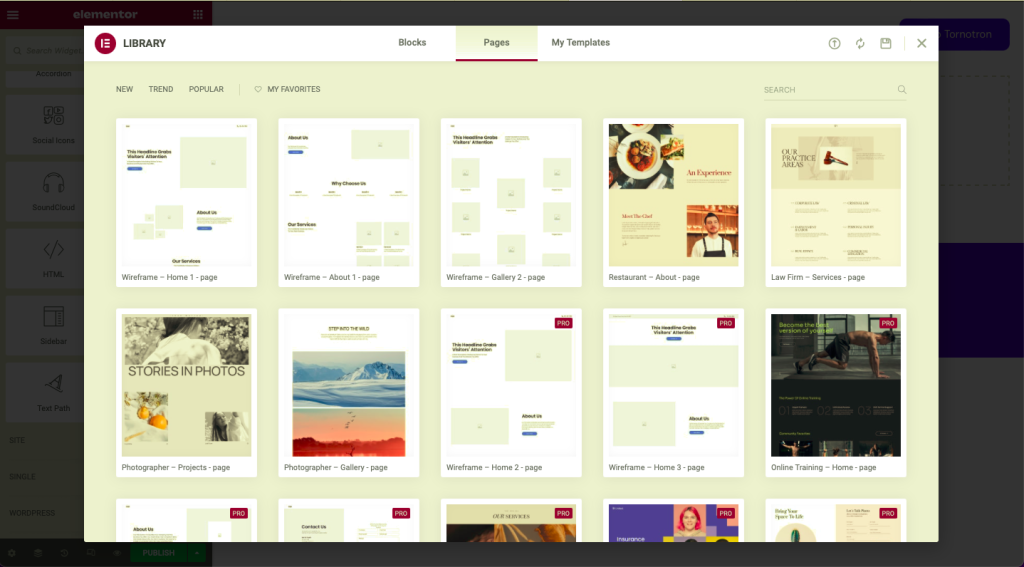This screenshot has height=567, width=1024.
Task: Click the template Search input field
Action: pyautogui.click(x=828, y=90)
